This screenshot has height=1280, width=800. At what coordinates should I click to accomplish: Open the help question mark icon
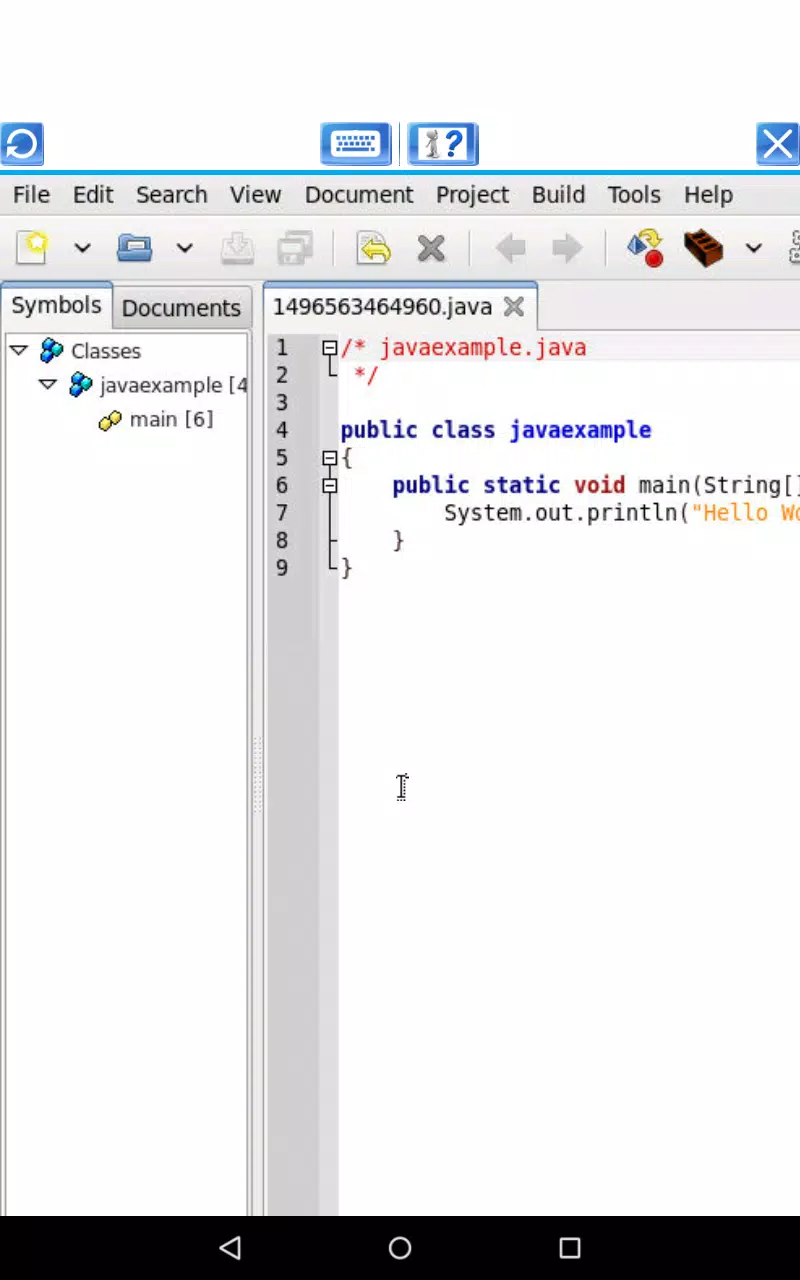coord(442,145)
